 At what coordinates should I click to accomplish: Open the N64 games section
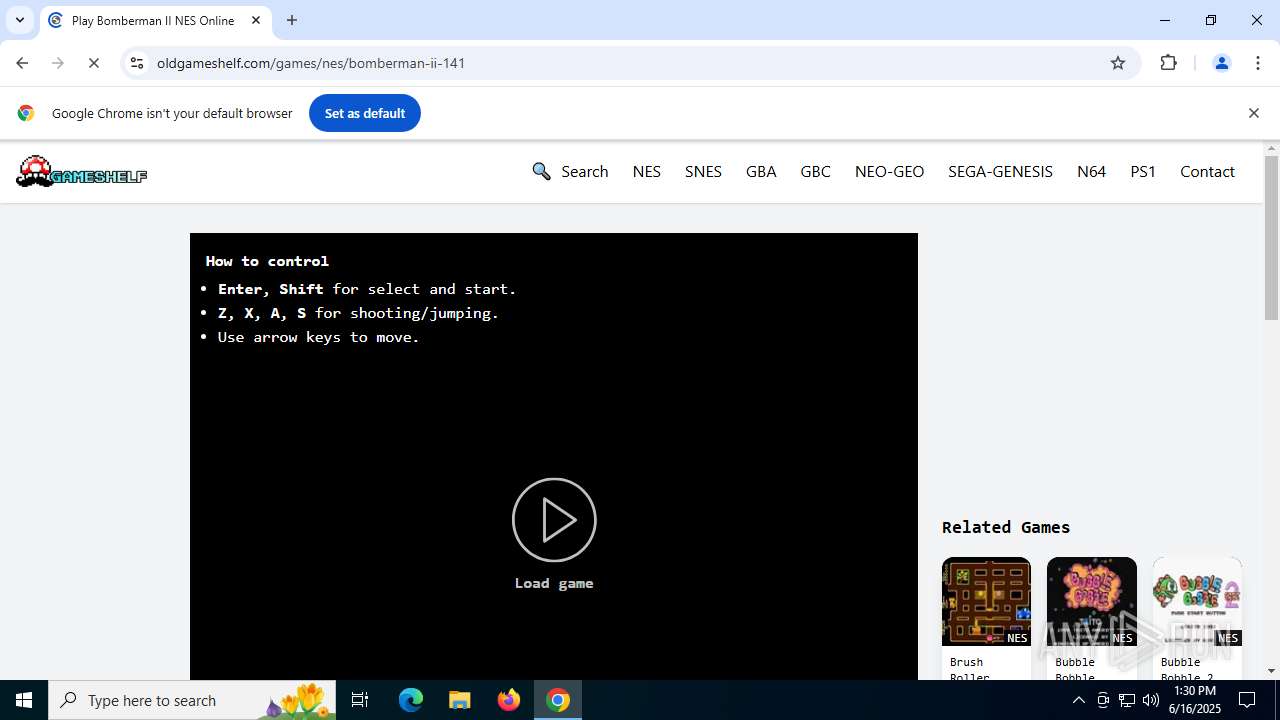tap(1091, 172)
